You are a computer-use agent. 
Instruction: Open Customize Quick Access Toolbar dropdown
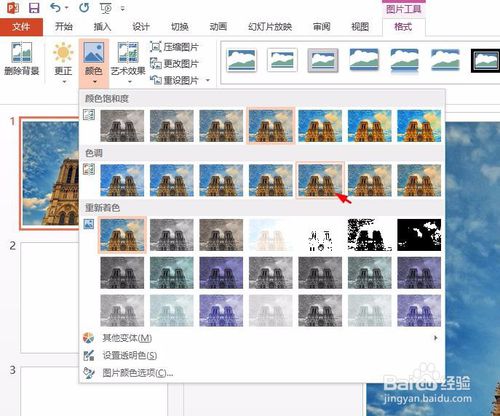[x=123, y=8]
